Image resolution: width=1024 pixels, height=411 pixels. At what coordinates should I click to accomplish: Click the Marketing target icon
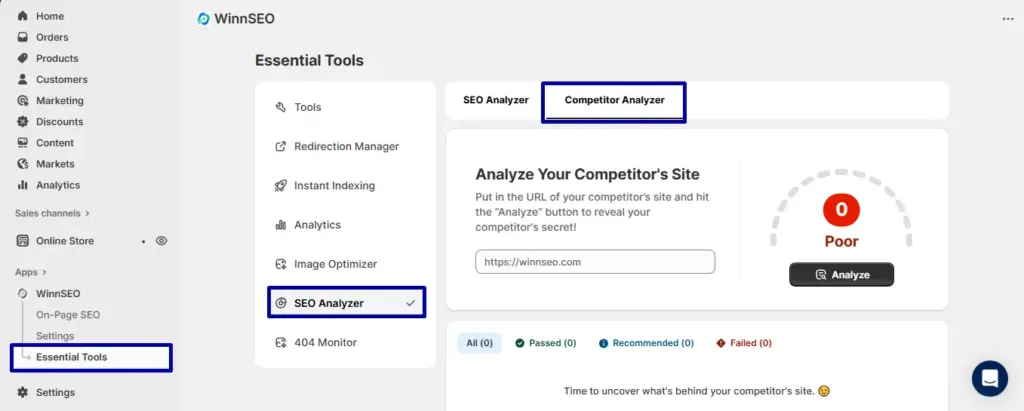click(23, 101)
